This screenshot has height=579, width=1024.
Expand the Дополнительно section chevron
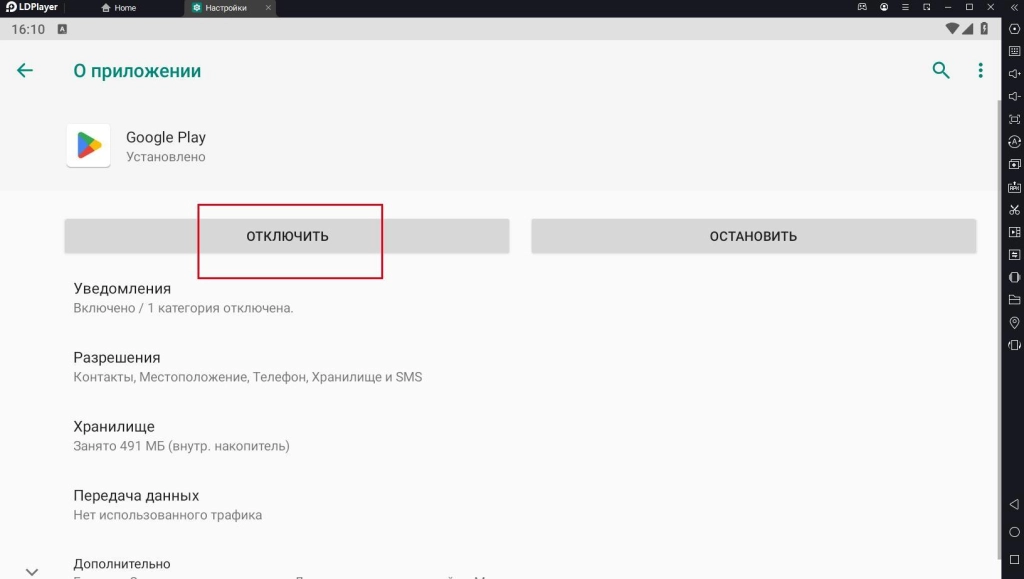click(32, 571)
